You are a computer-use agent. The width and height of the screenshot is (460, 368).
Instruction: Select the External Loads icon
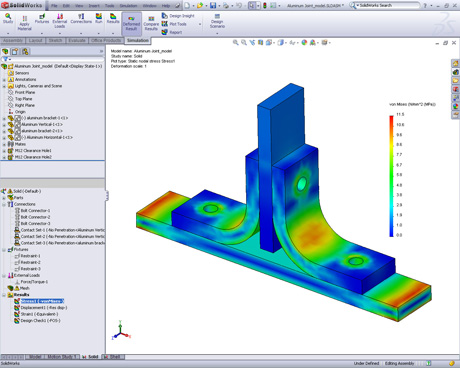60,21
